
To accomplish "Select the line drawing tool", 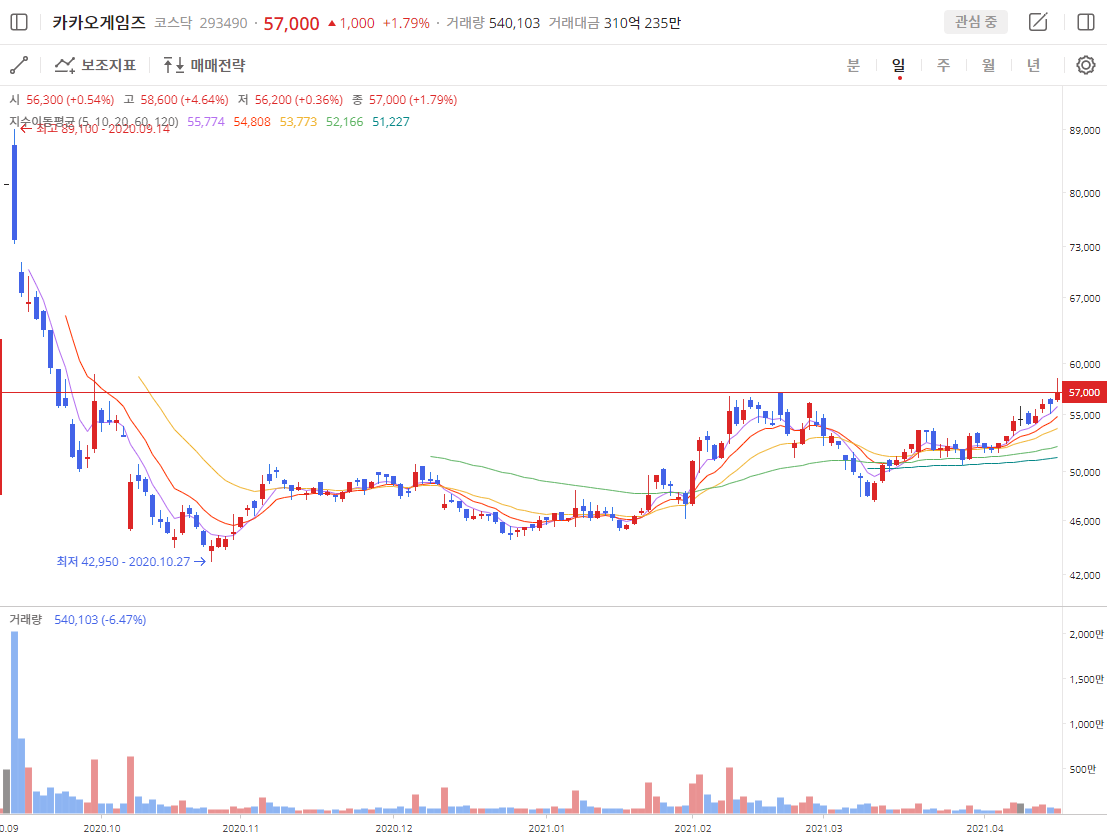I will tap(19, 65).
